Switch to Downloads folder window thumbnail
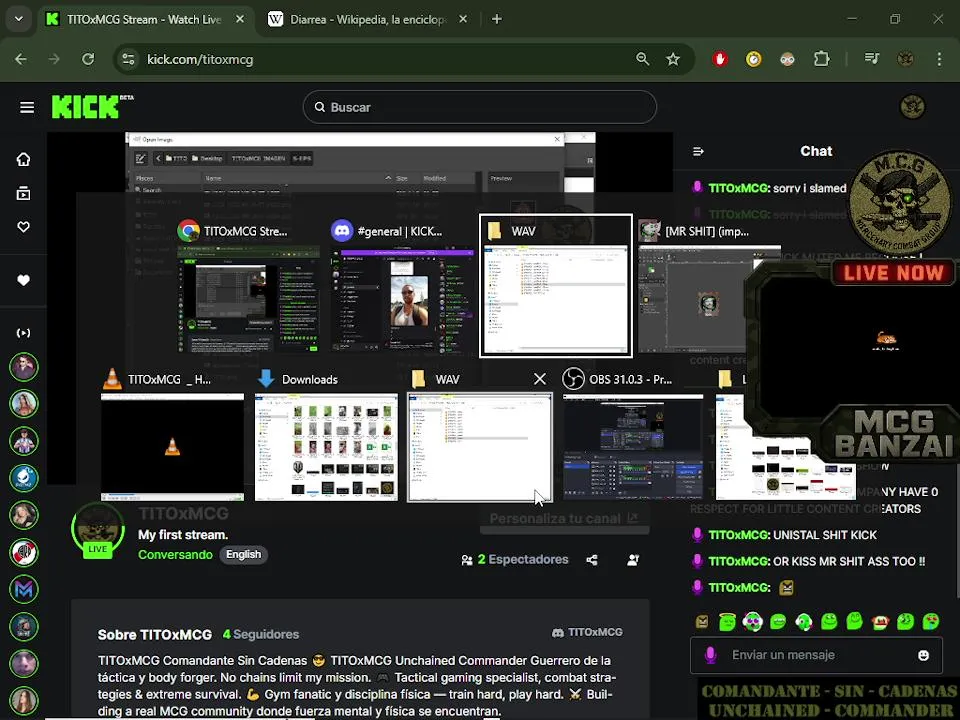Image resolution: width=960 pixels, height=720 pixels. click(x=326, y=435)
